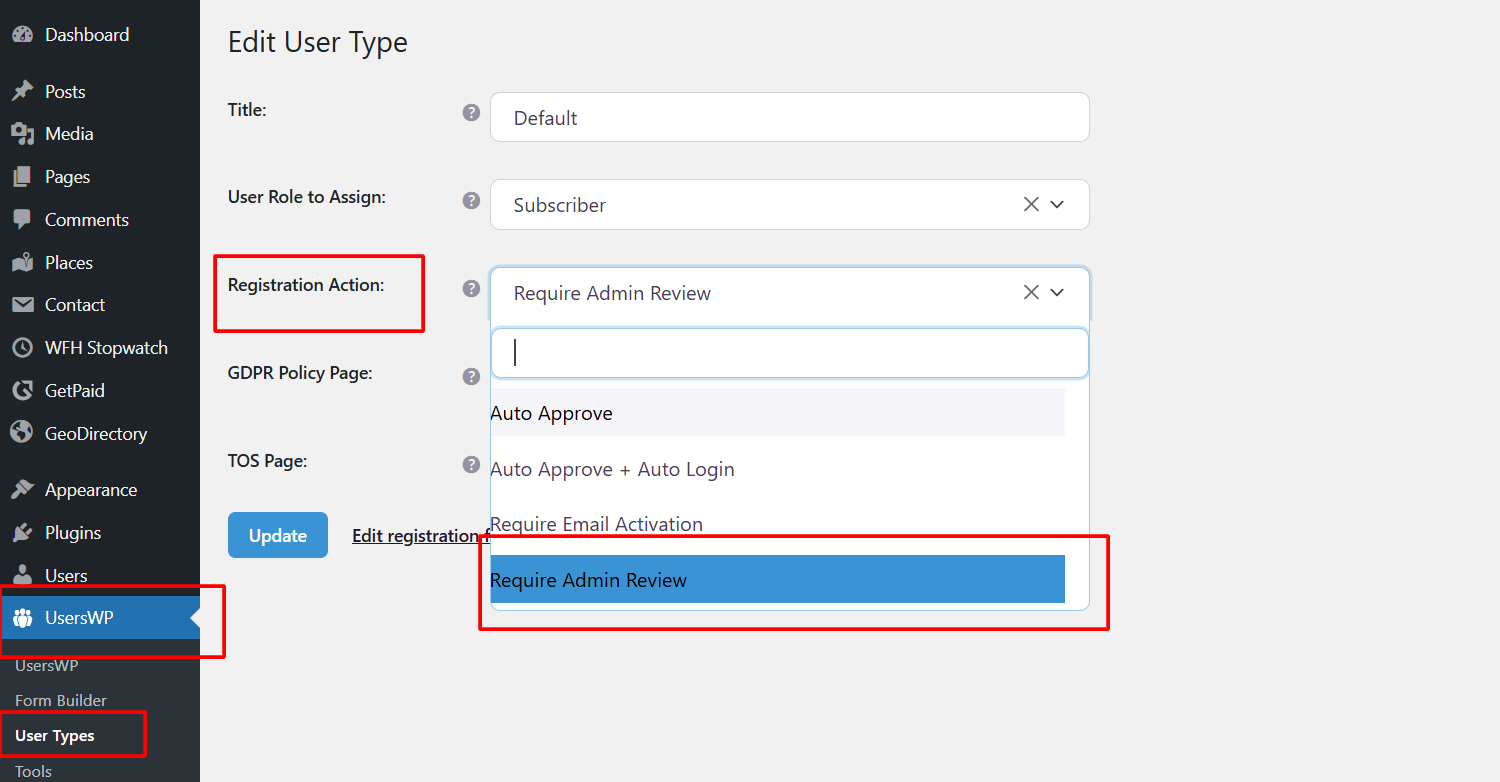Viewport: 1500px width, 782px height.
Task: Click the Media icon in sidebar
Action: (x=22, y=134)
